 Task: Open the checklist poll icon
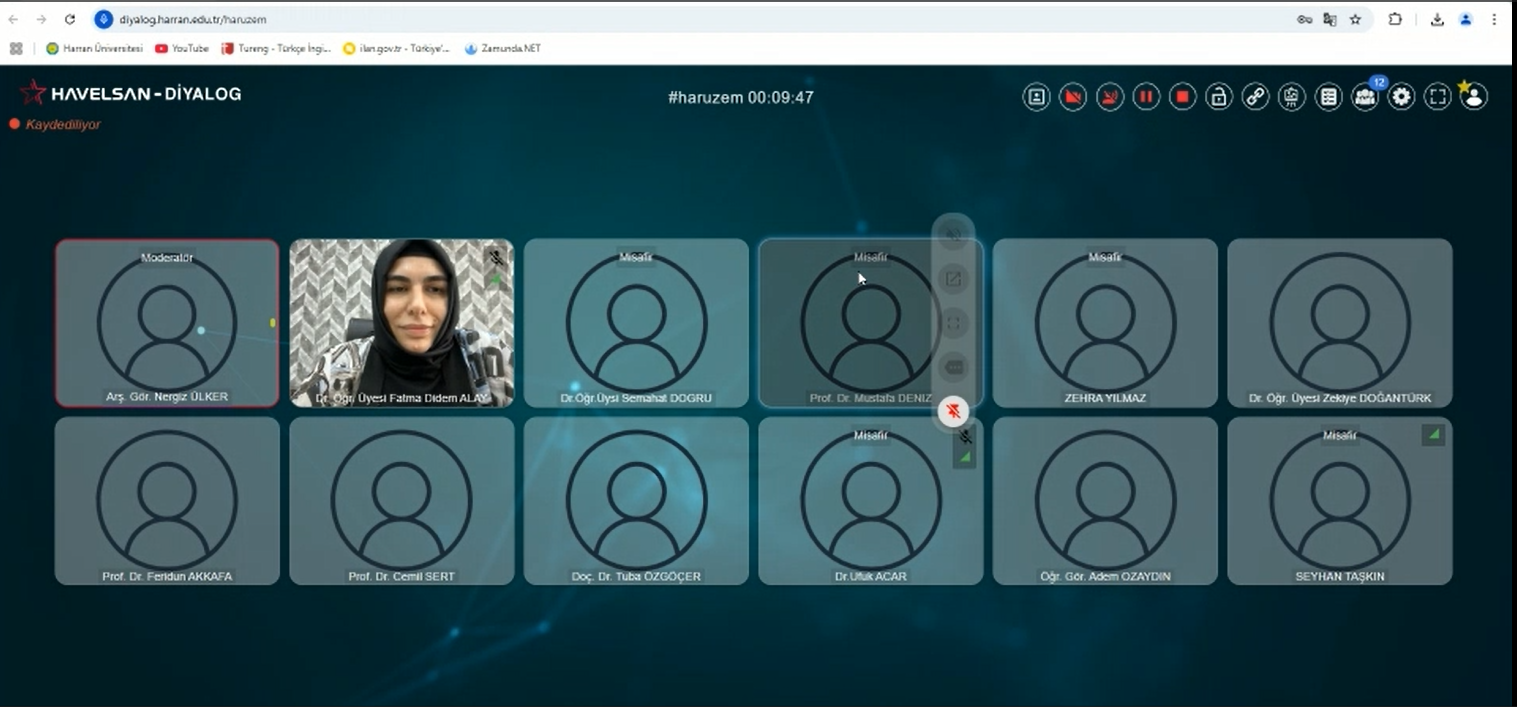point(1328,97)
